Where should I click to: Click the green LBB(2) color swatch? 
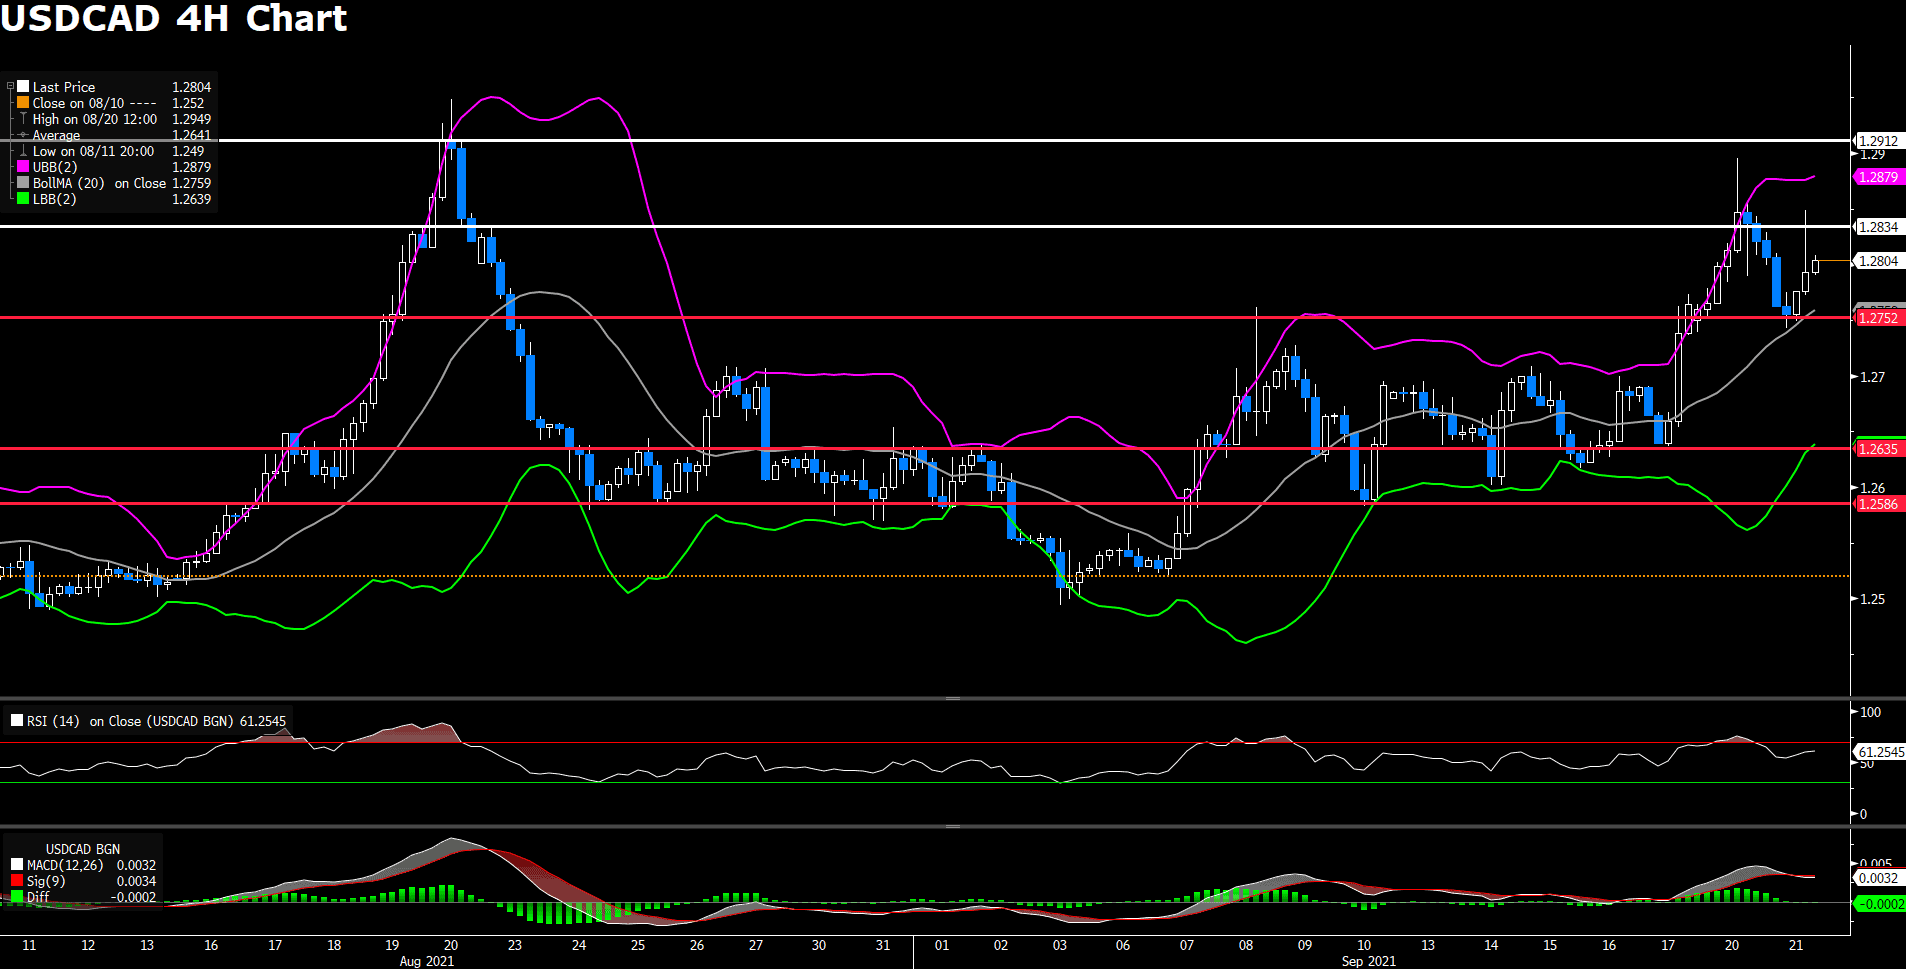click(x=23, y=199)
